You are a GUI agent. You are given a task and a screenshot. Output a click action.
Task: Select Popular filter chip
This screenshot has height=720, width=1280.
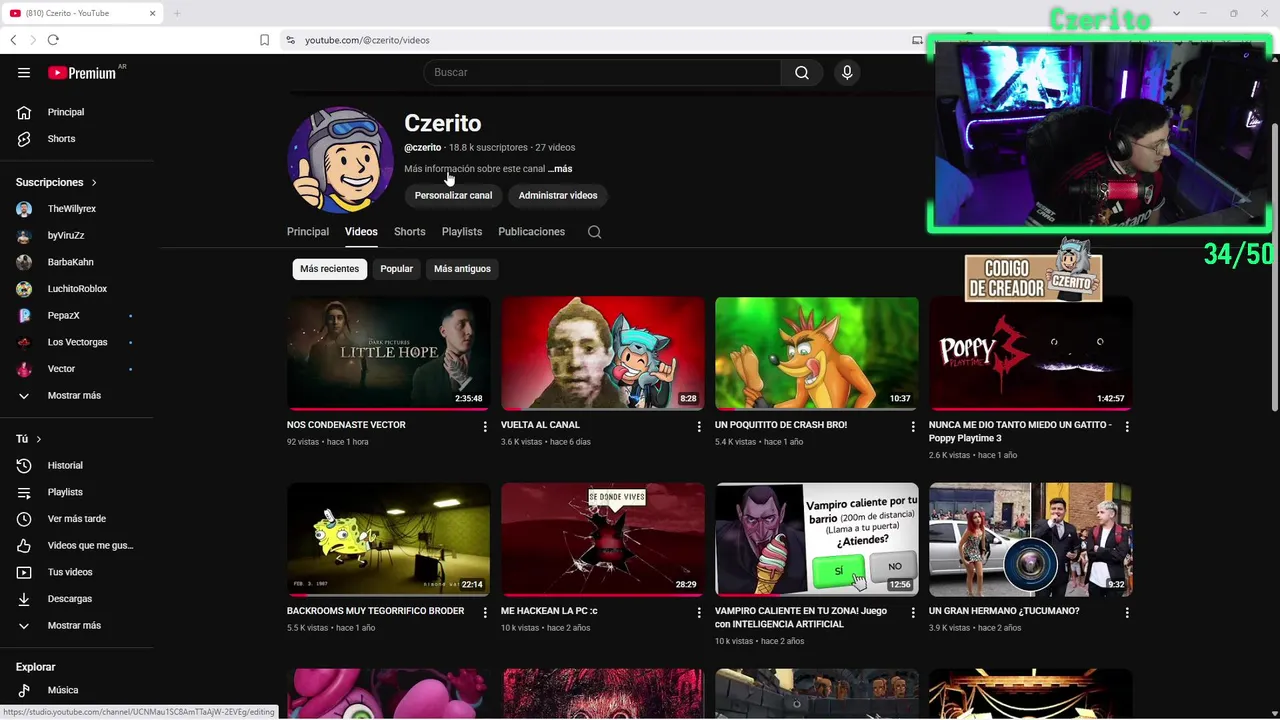396,269
